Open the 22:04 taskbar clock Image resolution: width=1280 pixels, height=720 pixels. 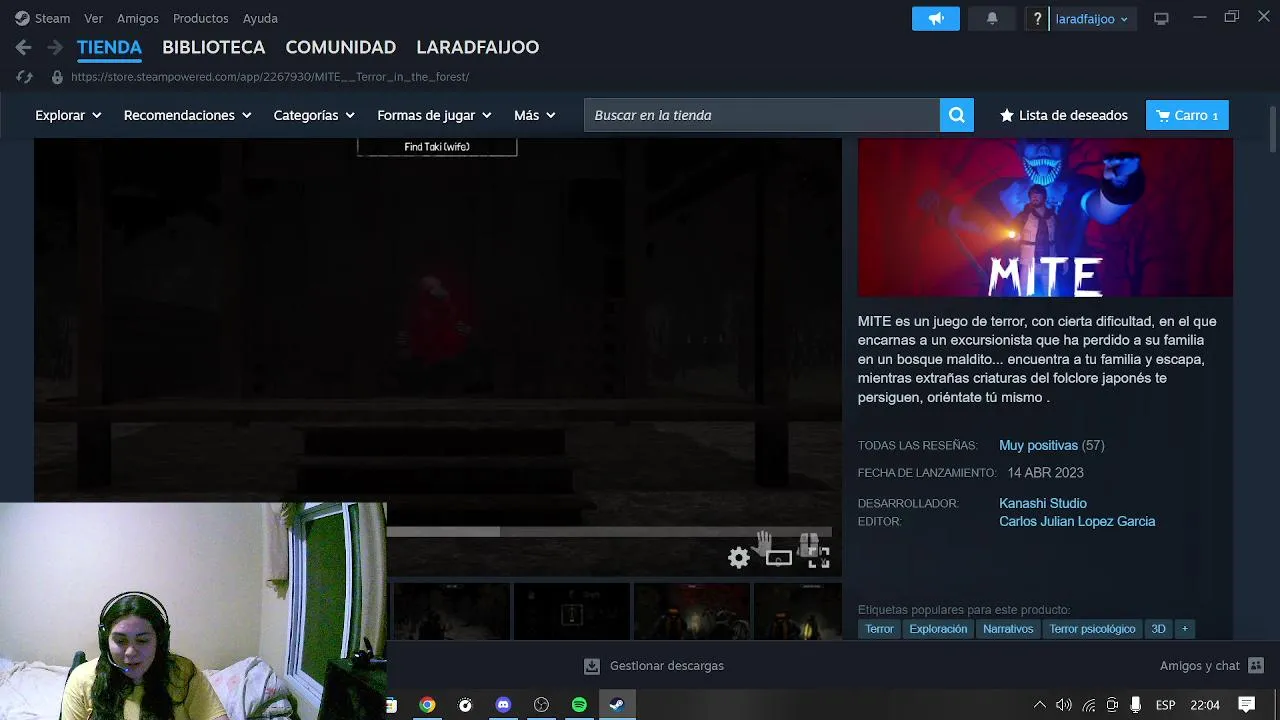pyautogui.click(x=1205, y=705)
